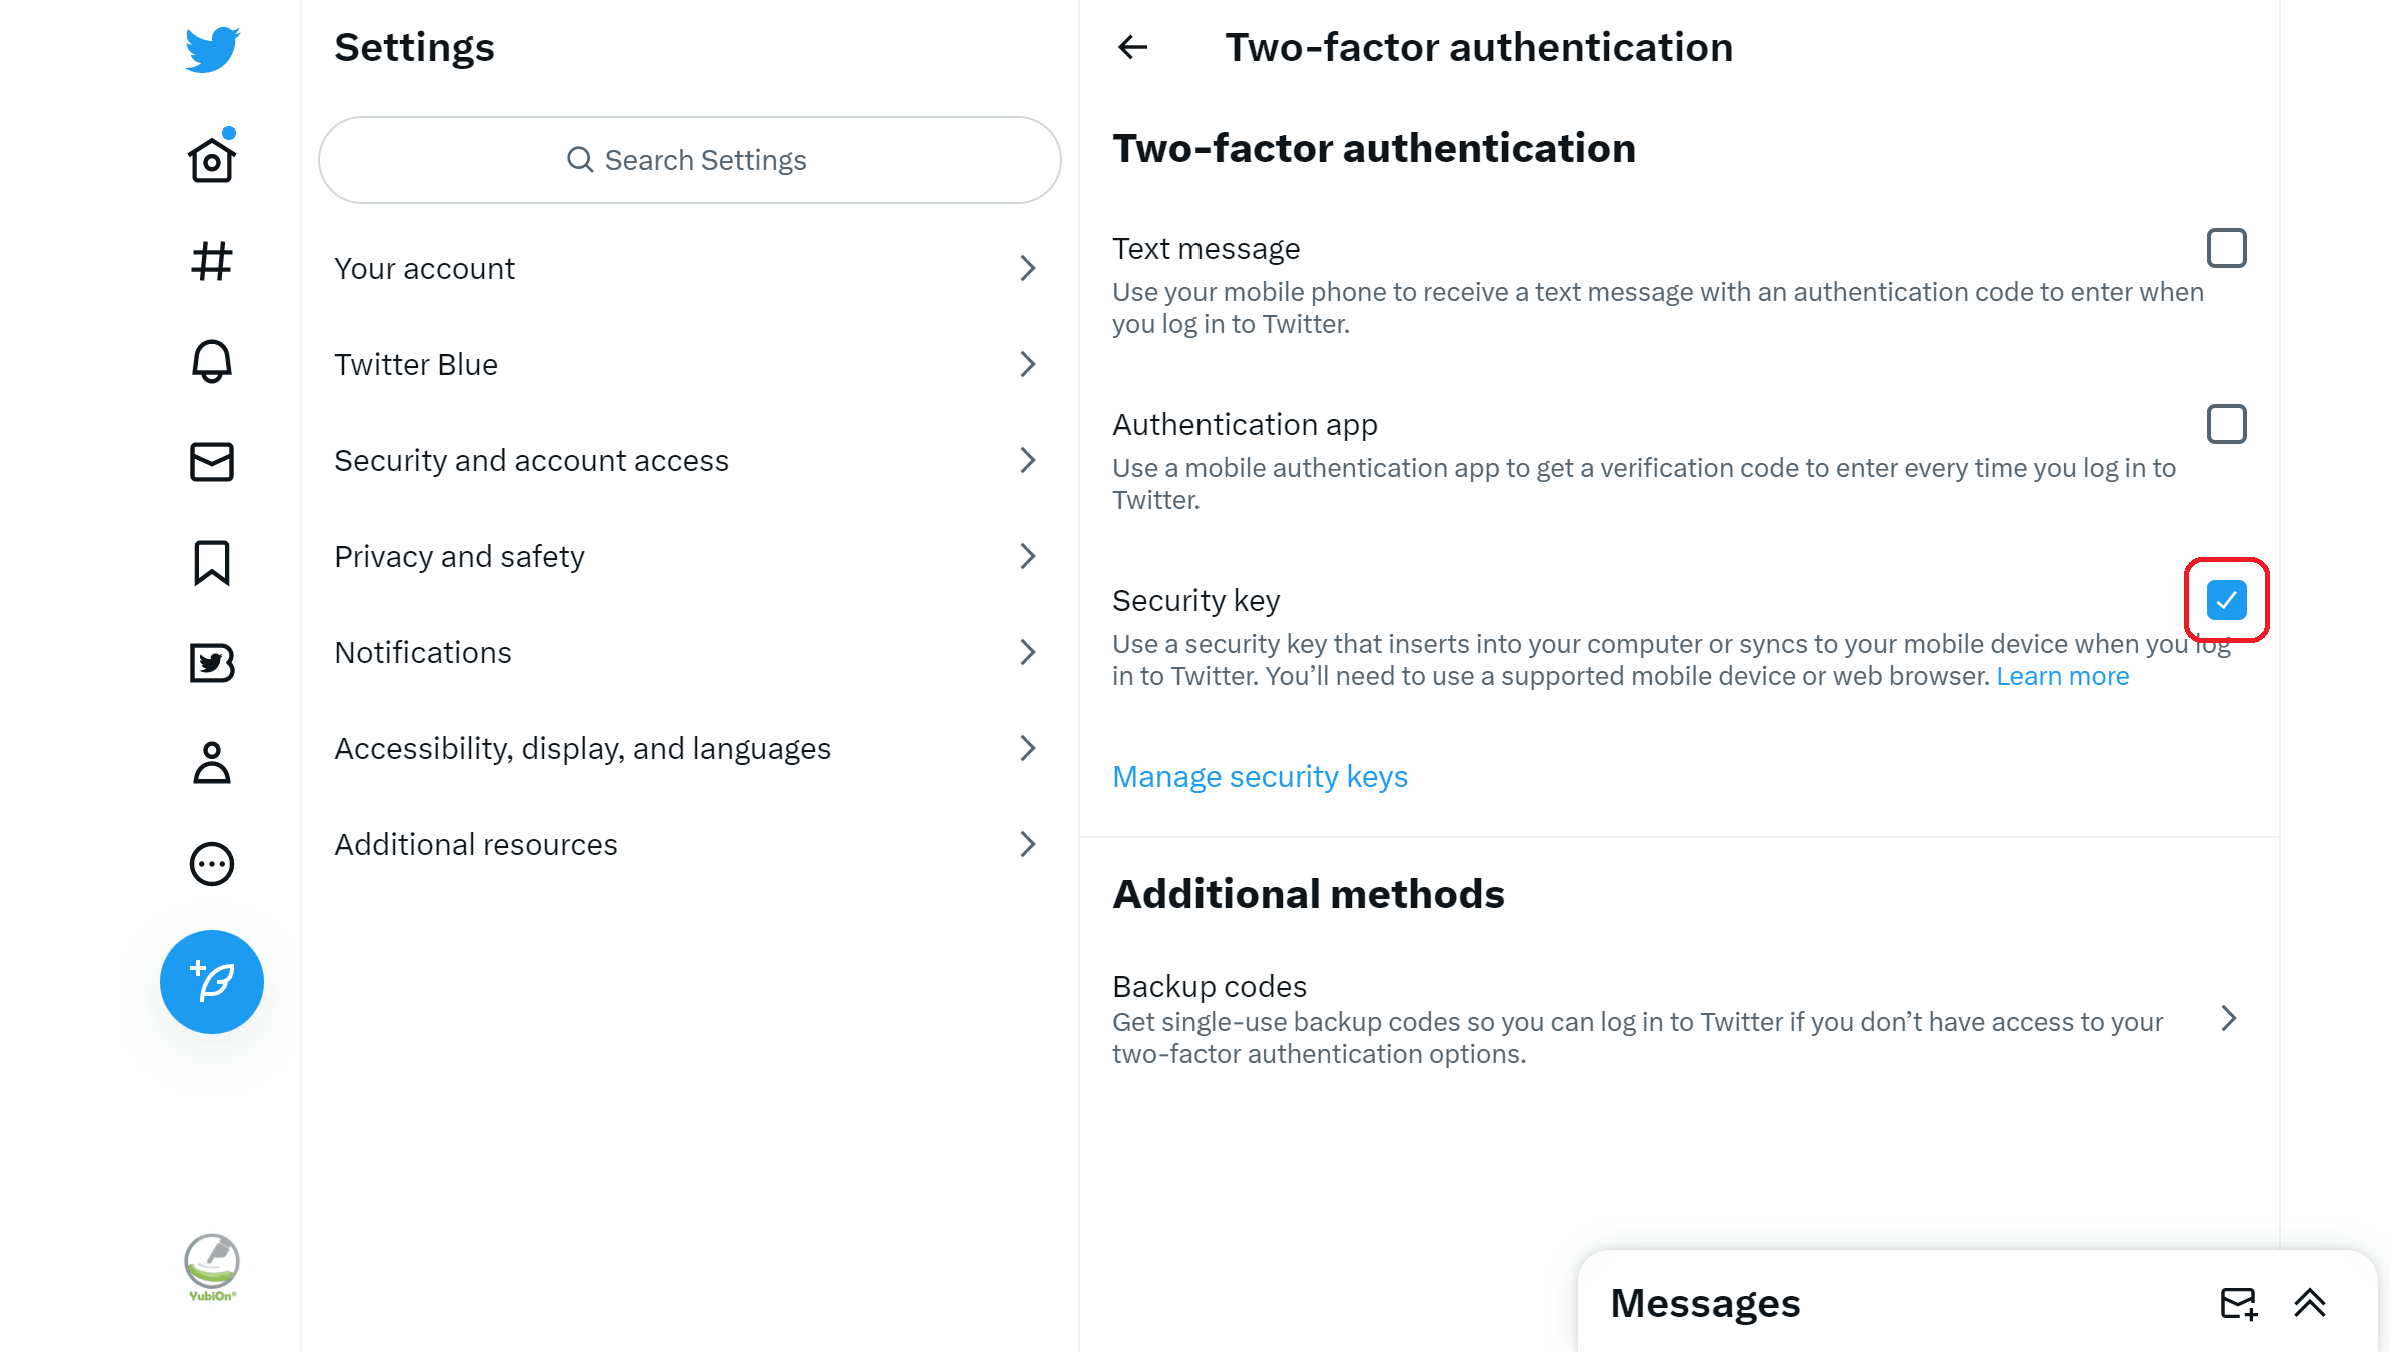
Task: Open the Bookmarks icon
Action: pyautogui.click(x=212, y=563)
